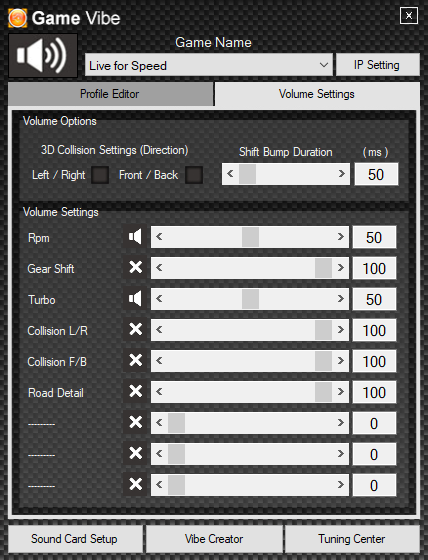Decrease Rpm volume with left arrow
The width and height of the screenshot is (428, 560).
pyautogui.click(x=159, y=237)
